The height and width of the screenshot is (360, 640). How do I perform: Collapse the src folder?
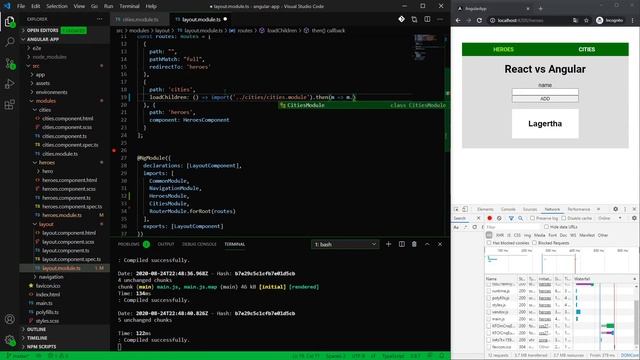pyautogui.click(x=36, y=66)
